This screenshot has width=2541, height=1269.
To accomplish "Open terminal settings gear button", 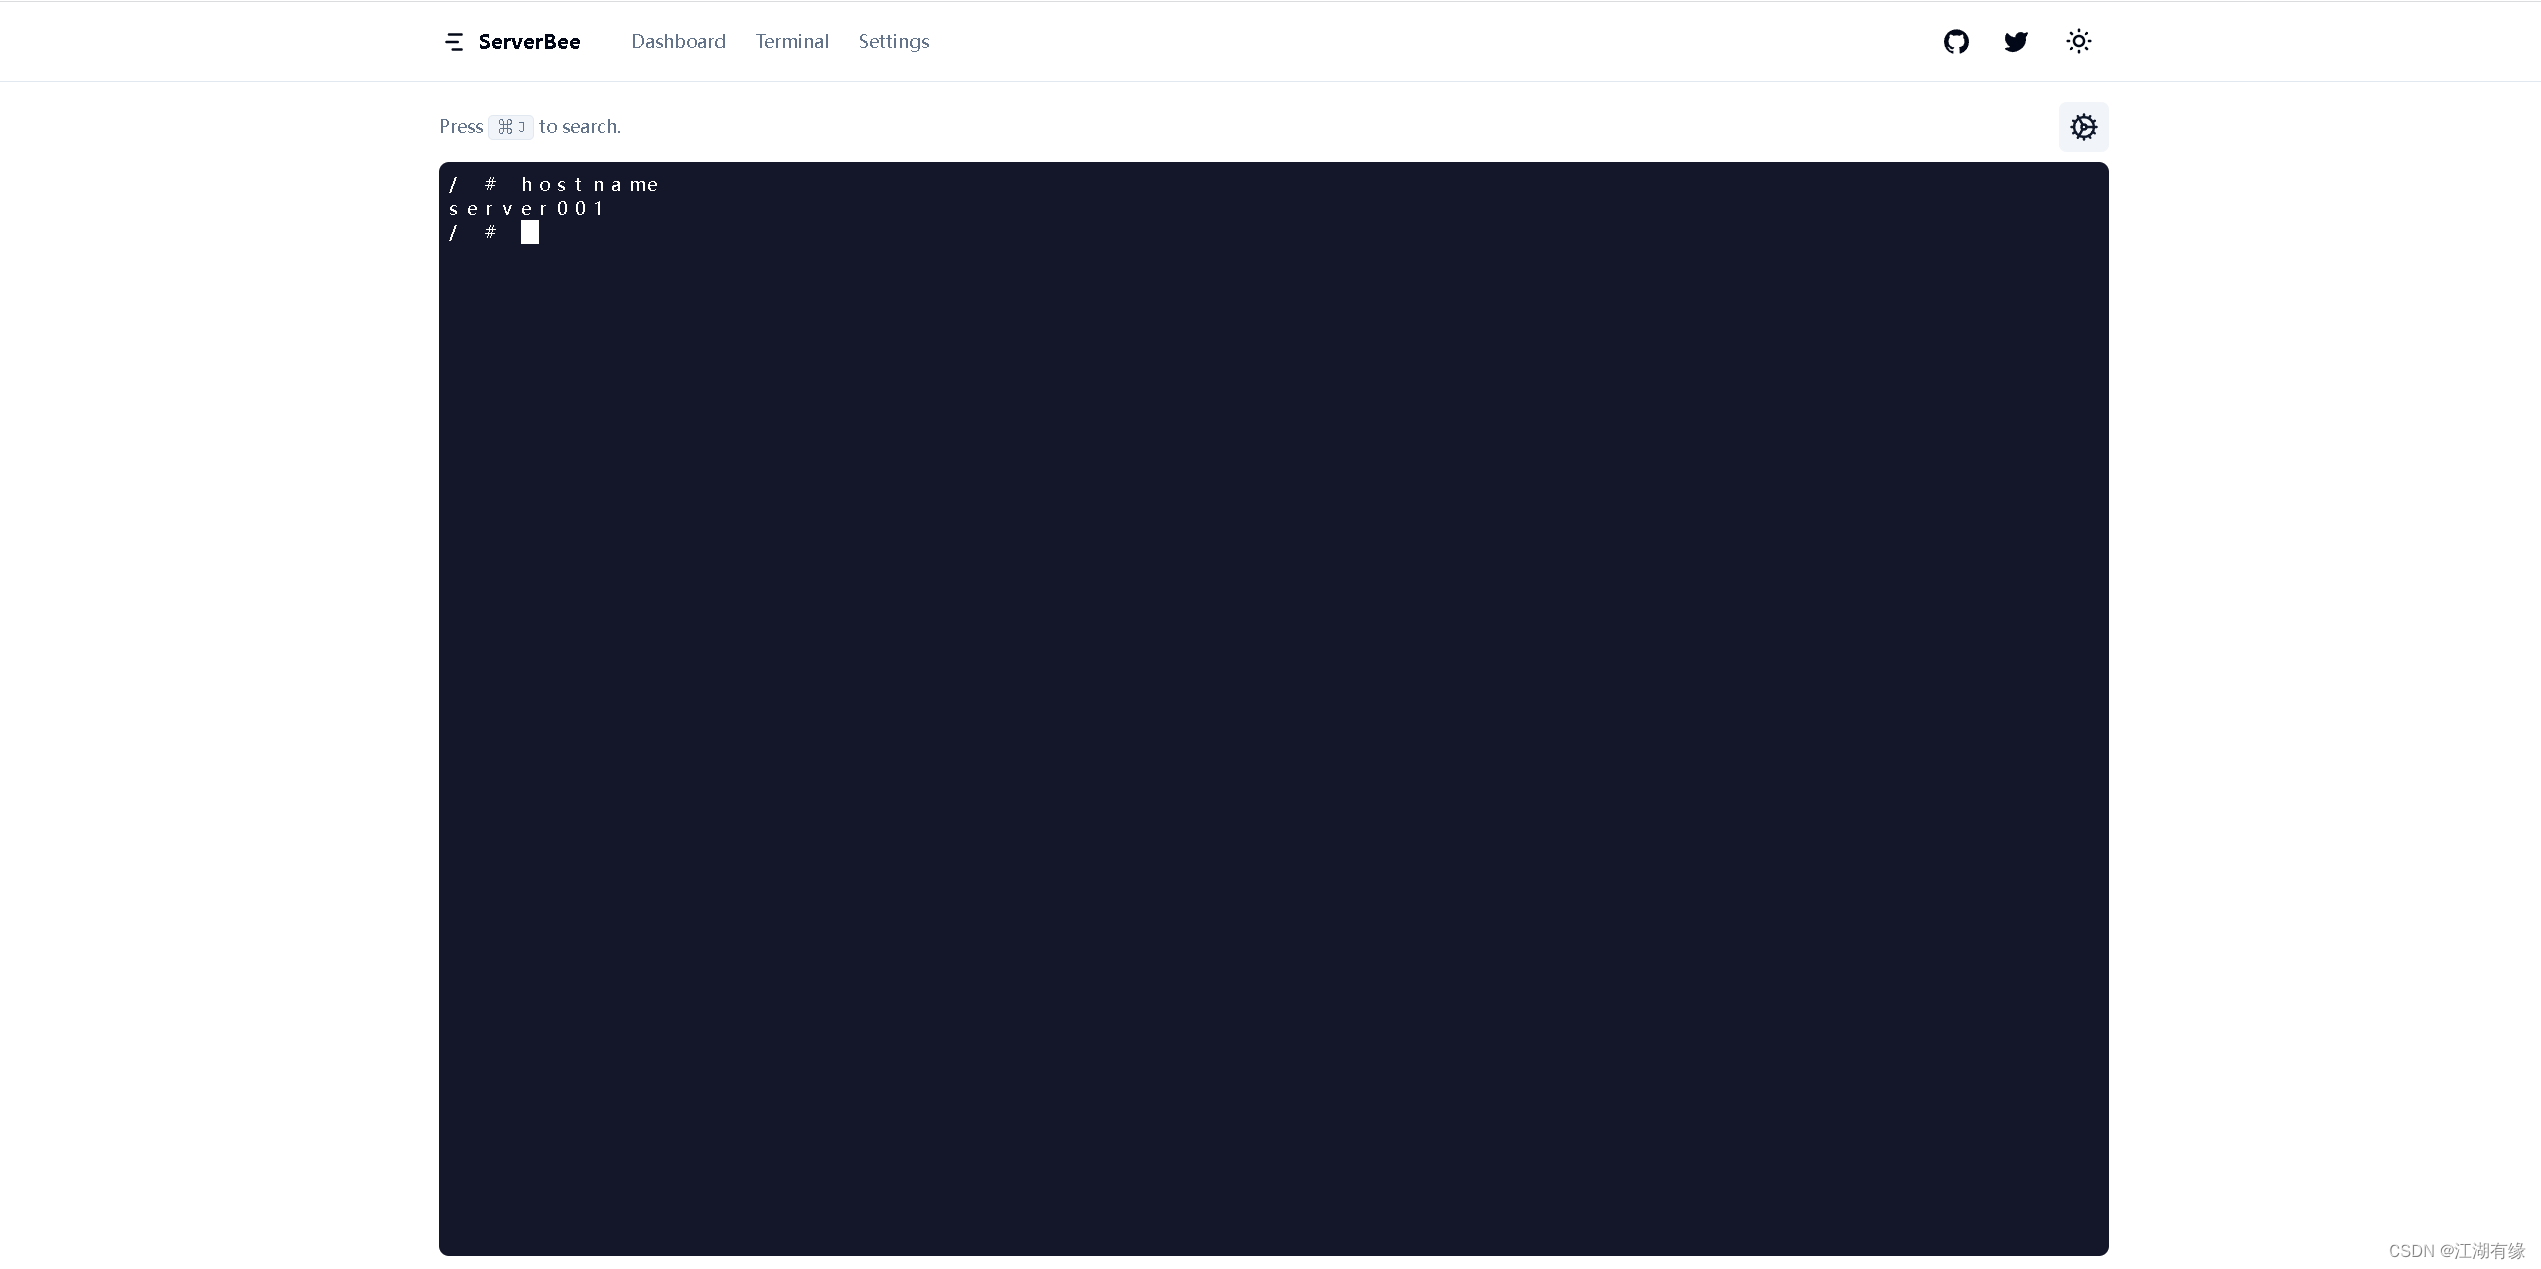I will click(x=2084, y=127).
